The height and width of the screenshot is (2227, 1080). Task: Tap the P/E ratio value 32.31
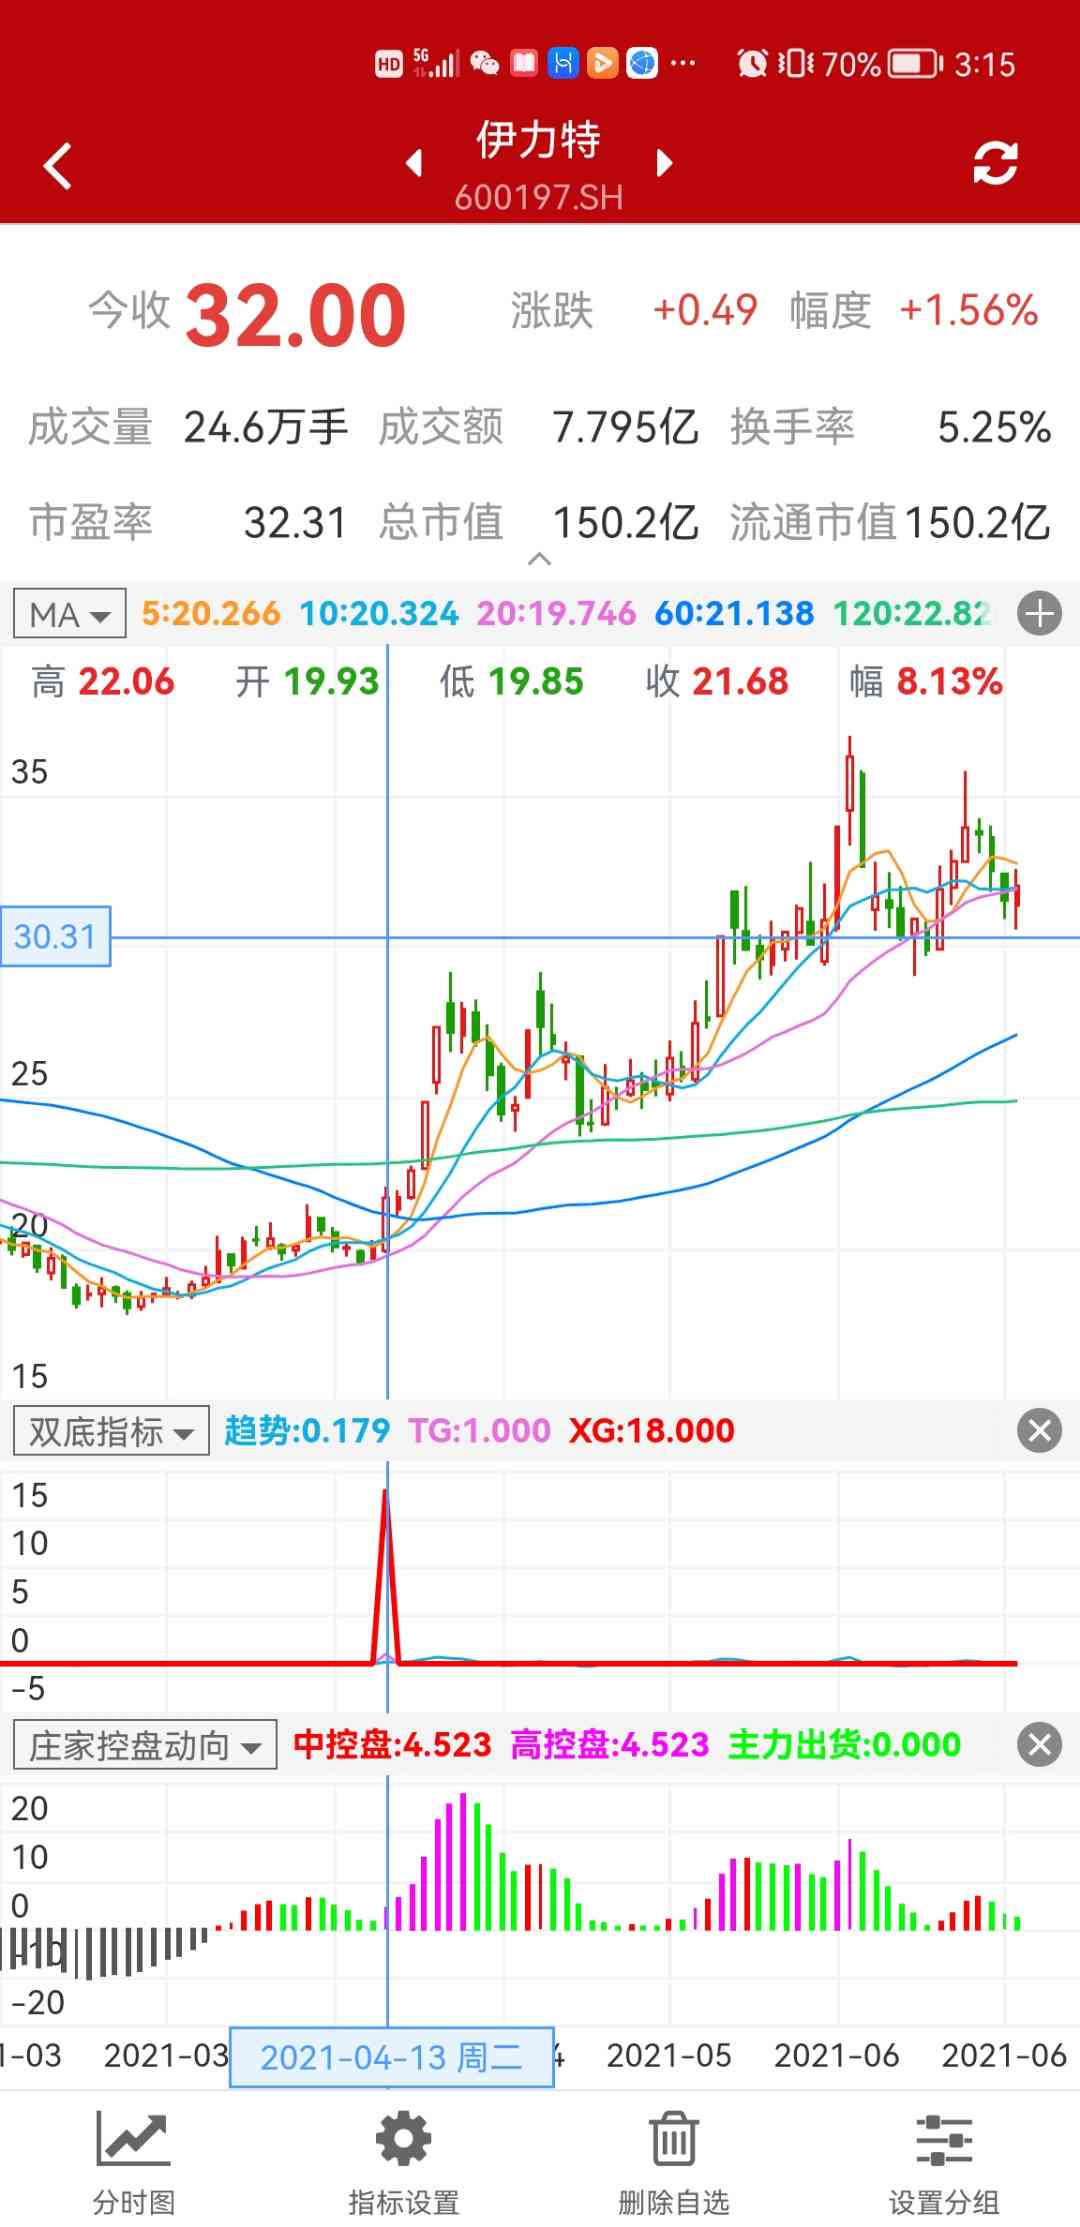click(295, 522)
